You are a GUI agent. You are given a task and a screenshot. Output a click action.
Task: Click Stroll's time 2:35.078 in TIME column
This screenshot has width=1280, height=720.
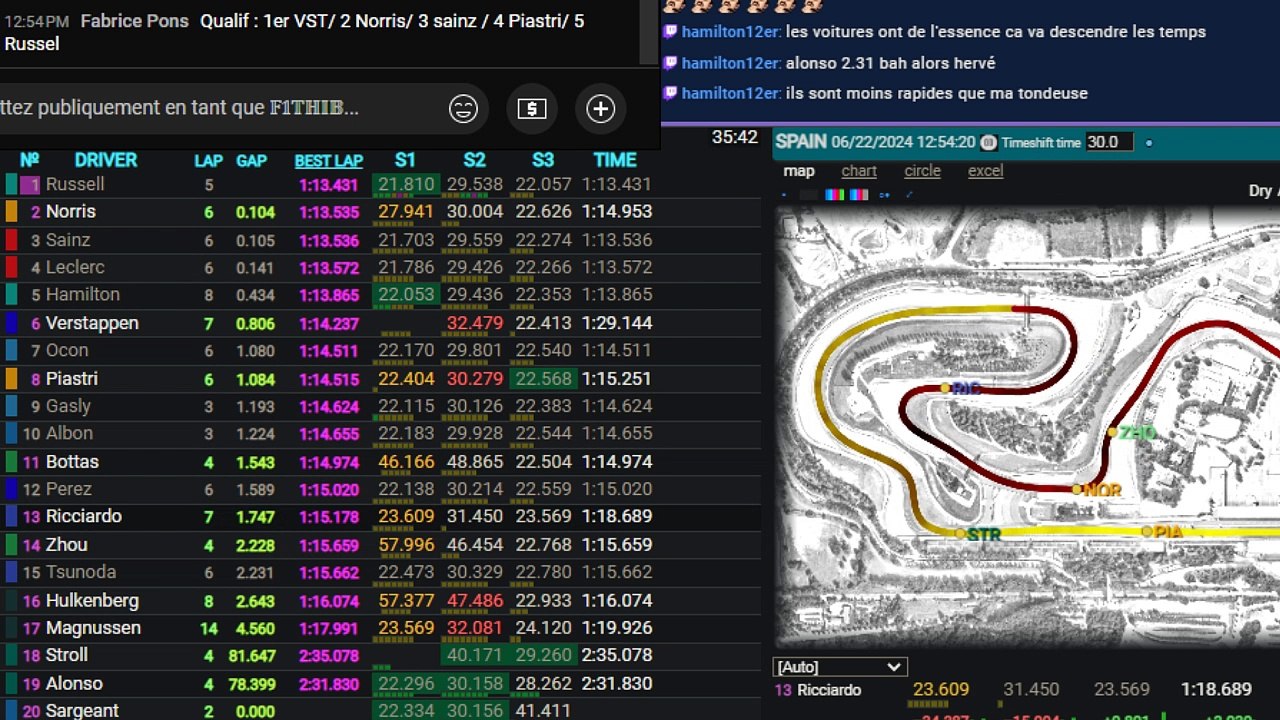point(617,656)
